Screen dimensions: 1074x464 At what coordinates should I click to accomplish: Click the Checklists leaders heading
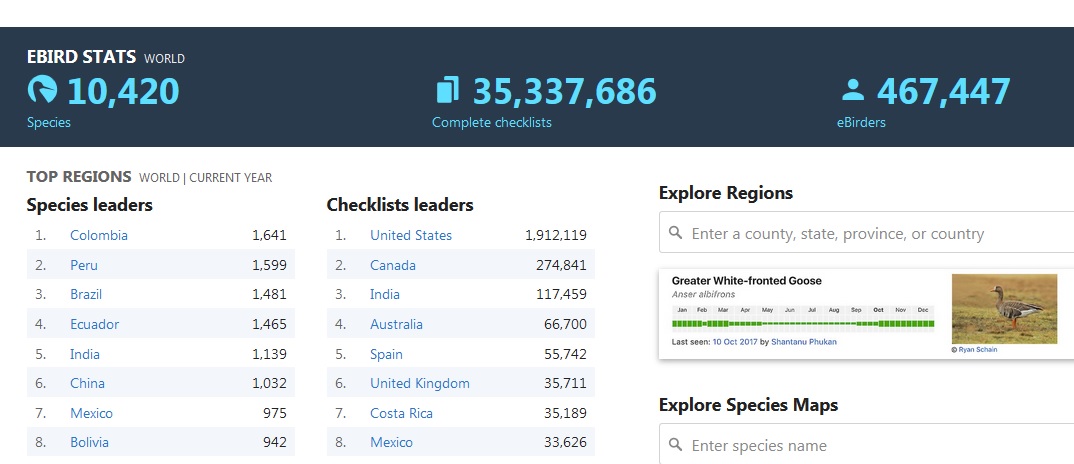click(400, 204)
